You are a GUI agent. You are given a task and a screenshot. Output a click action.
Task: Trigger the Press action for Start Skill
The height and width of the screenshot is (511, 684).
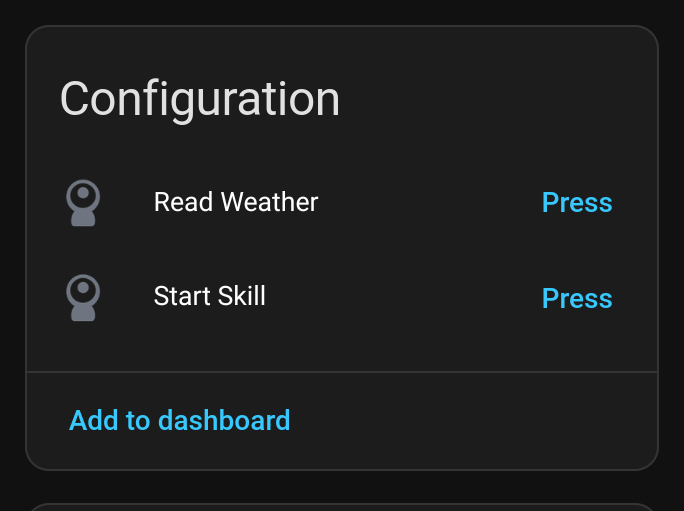coord(577,298)
